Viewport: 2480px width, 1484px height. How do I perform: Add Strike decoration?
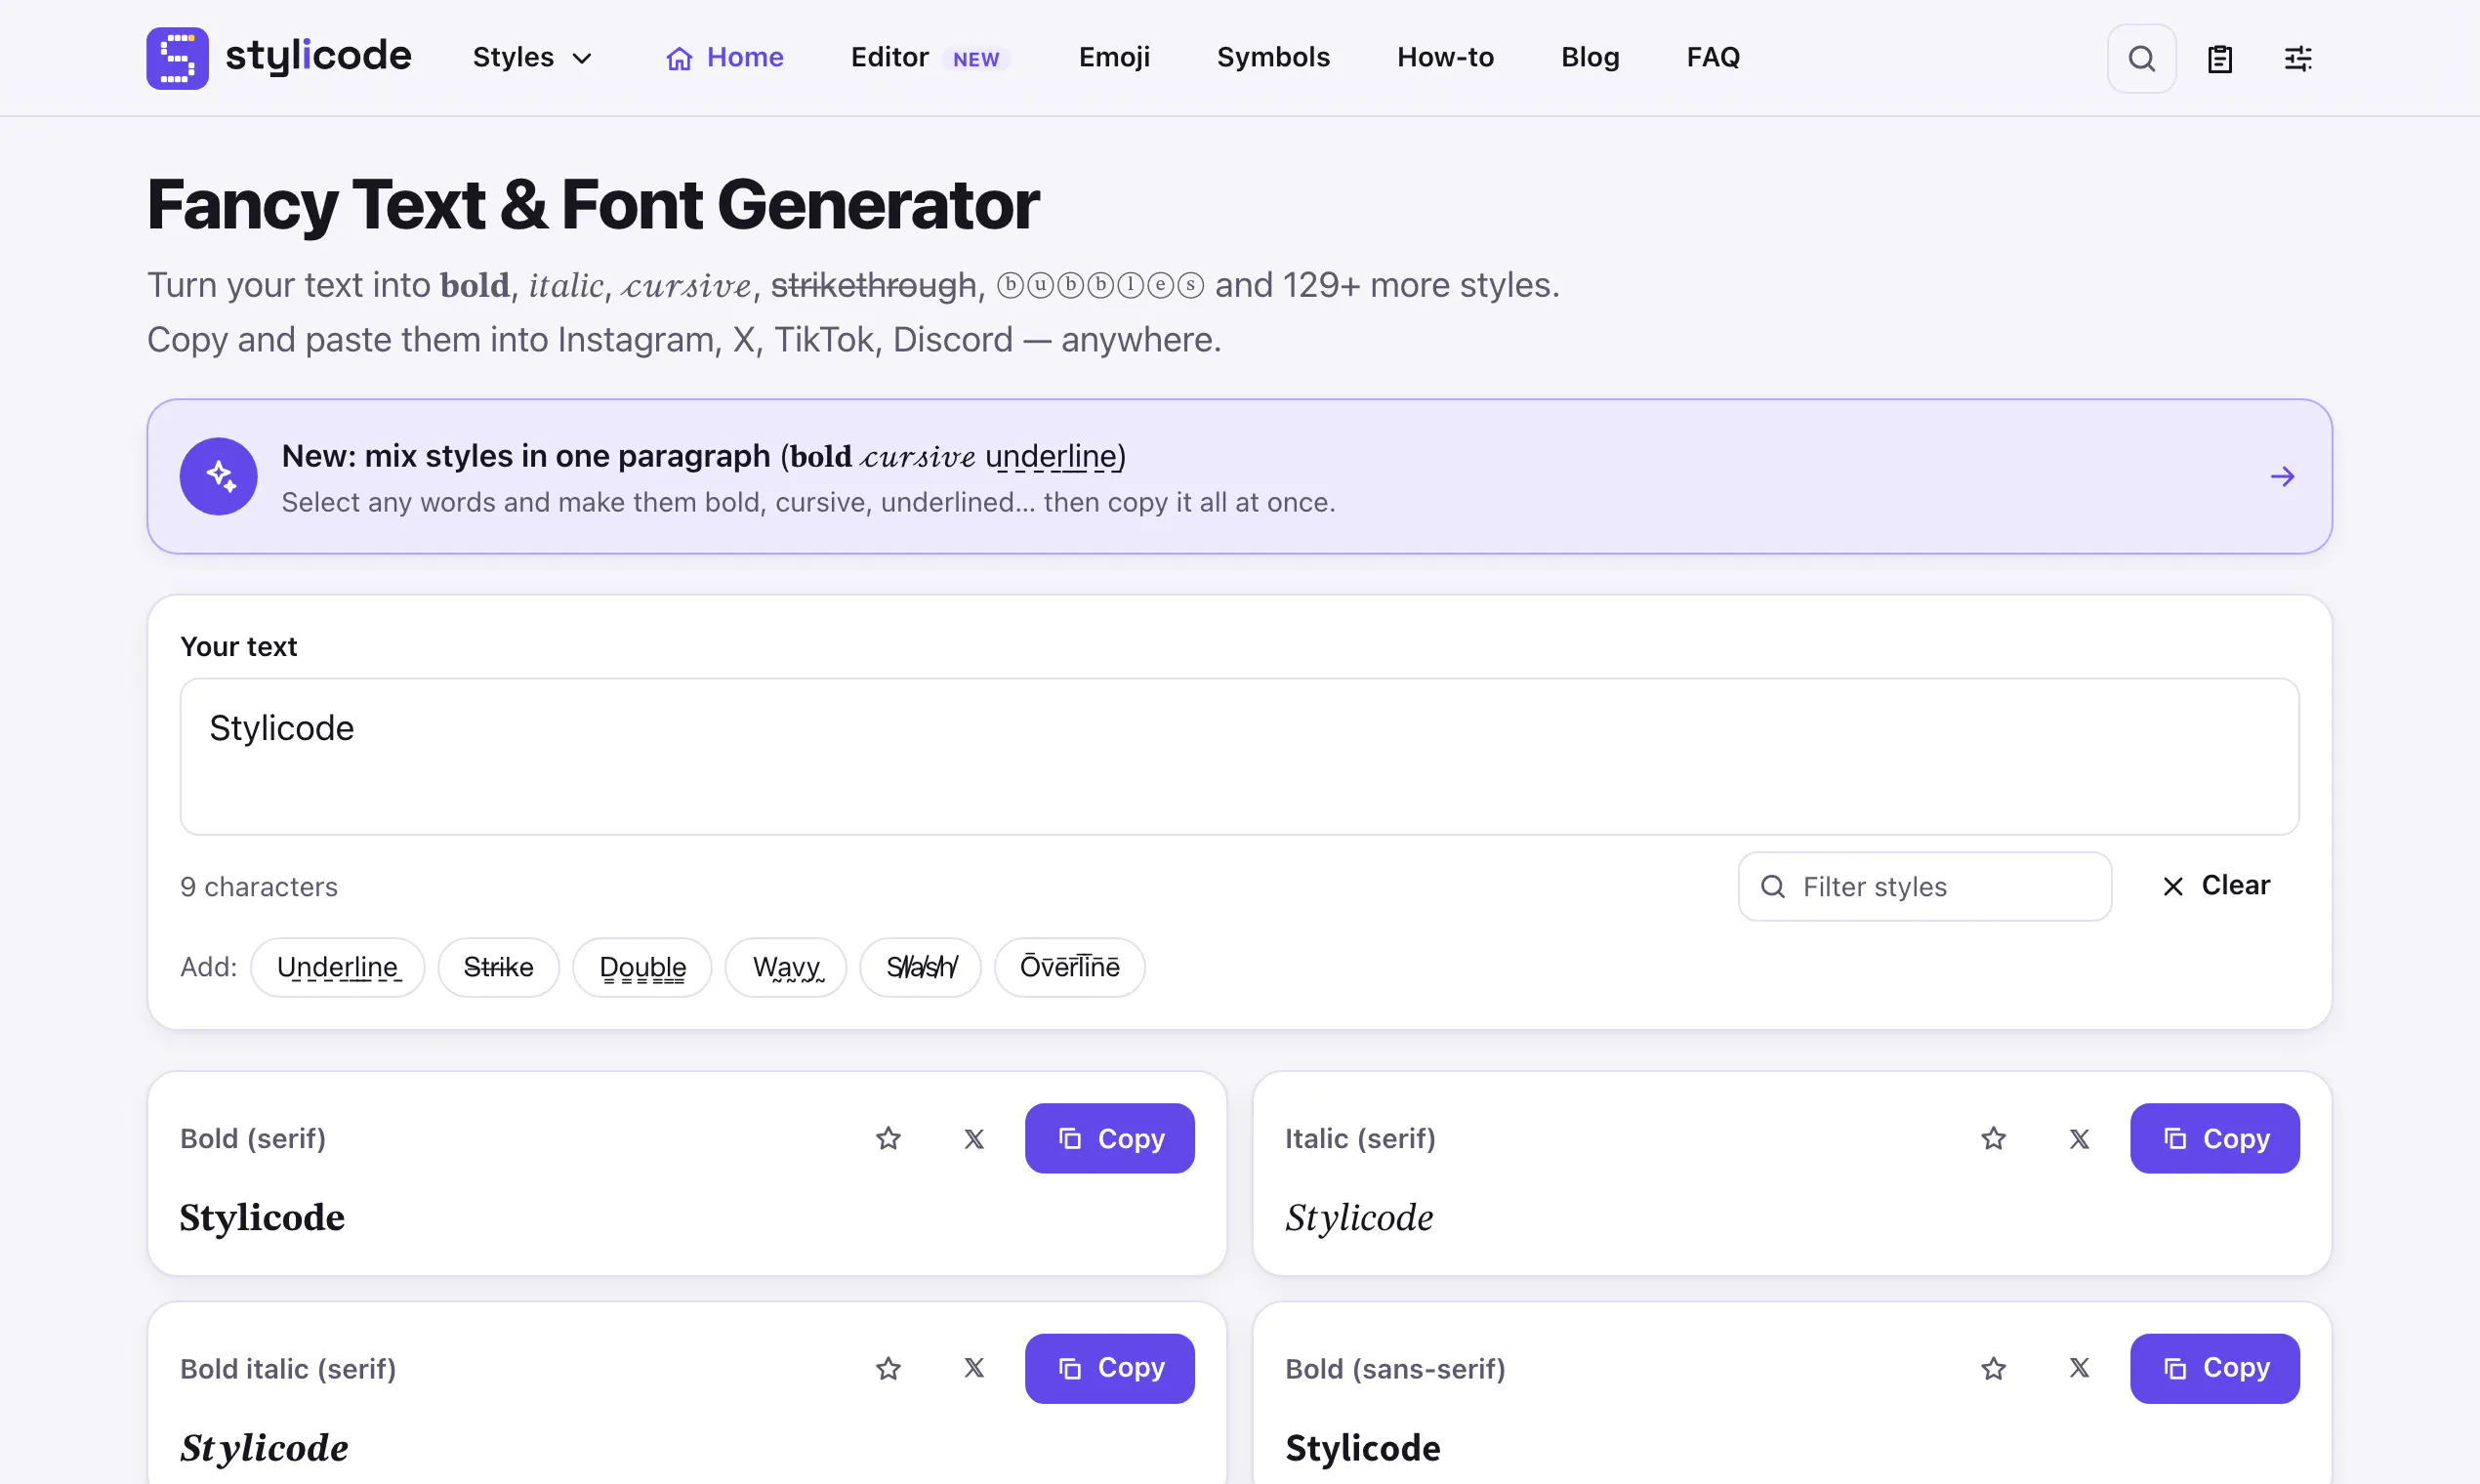[498, 967]
